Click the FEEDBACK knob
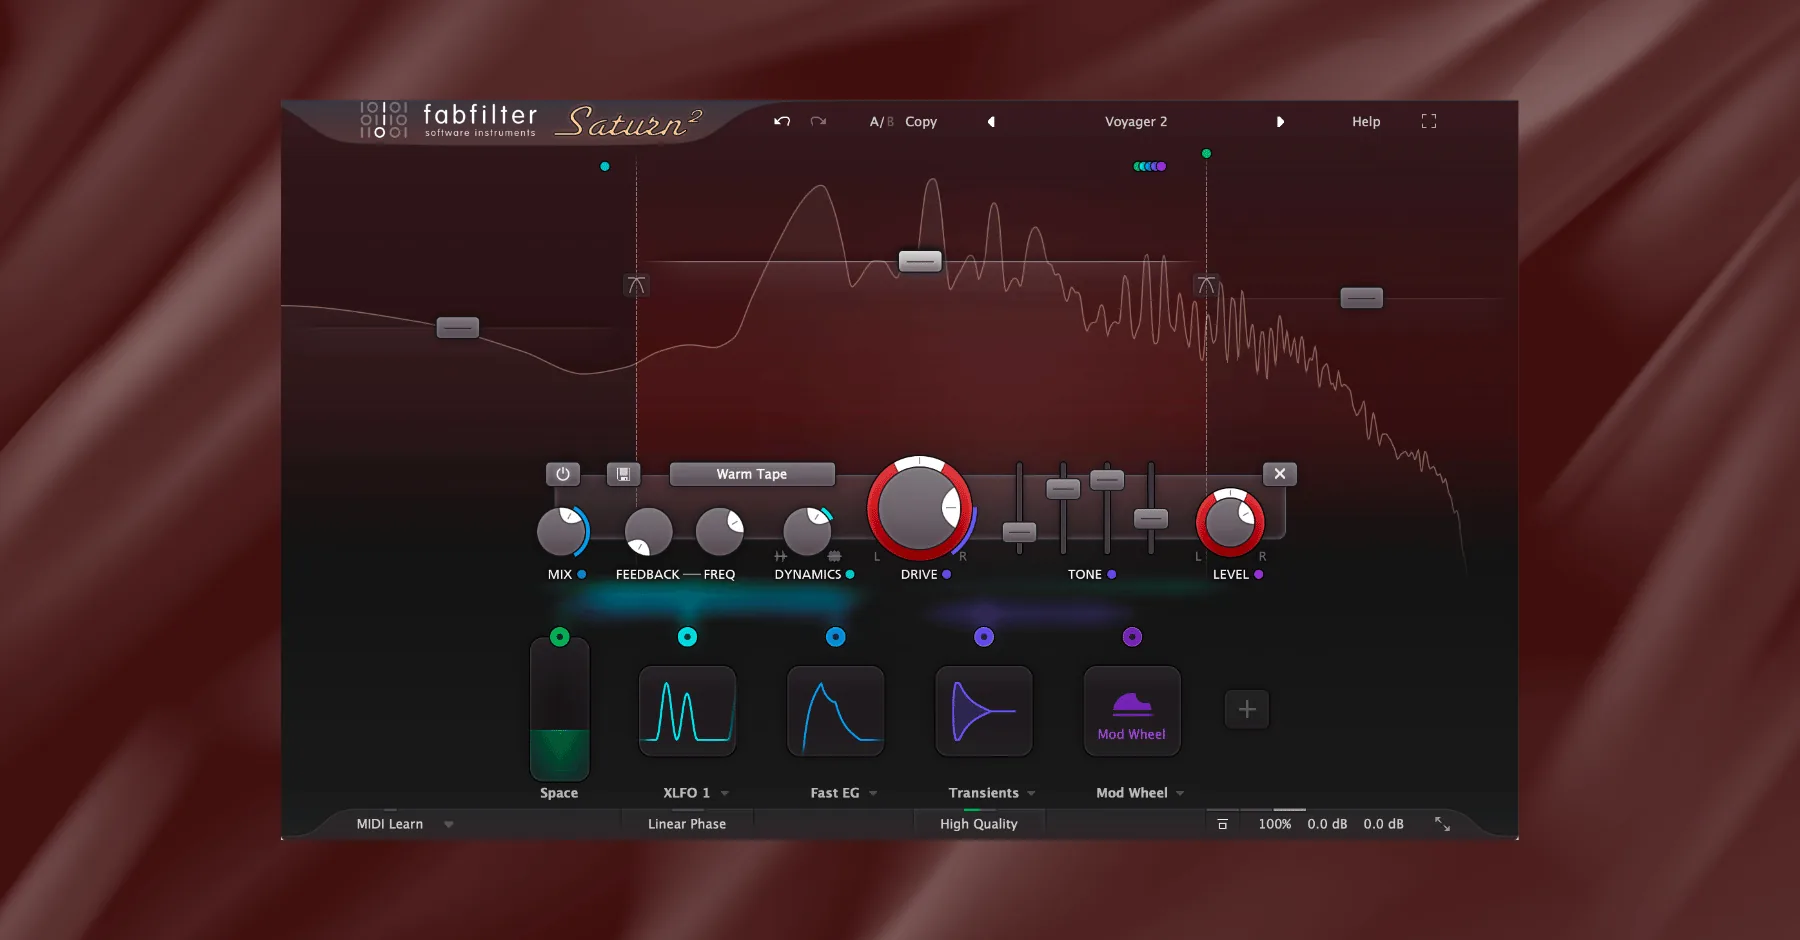 pyautogui.click(x=648, y=532)
